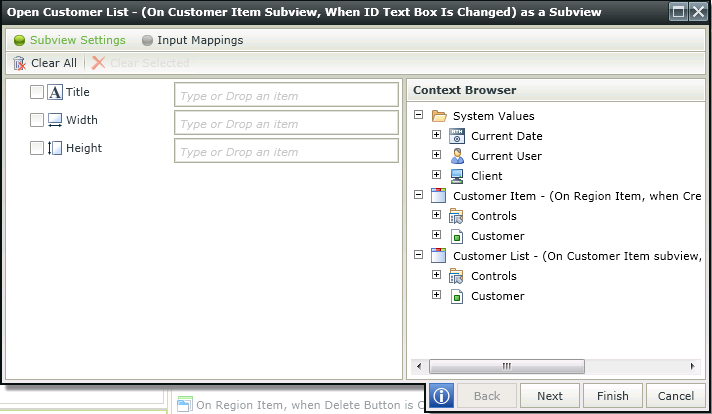Click the Clear Selected toolbar label
The height and width of the screenshot is (414, 712).
pos(149,63)
